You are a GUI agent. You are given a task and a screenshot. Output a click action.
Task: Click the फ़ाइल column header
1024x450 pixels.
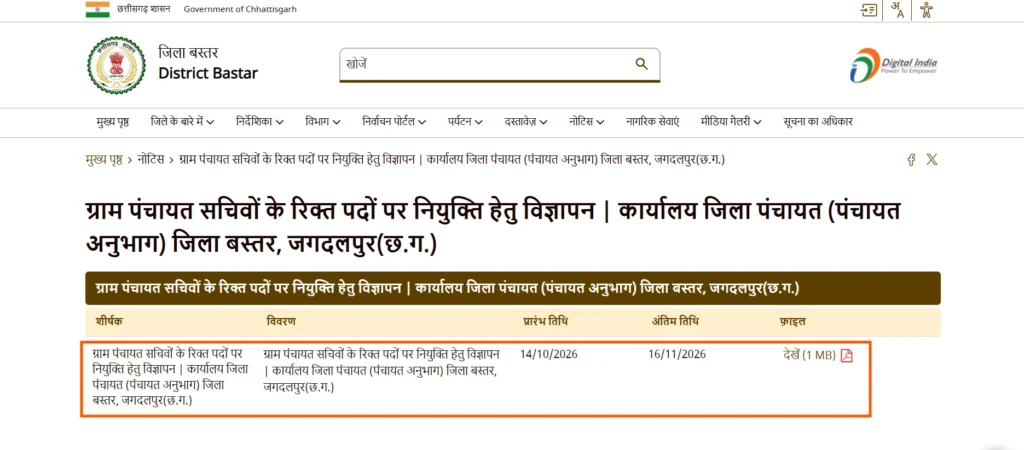point(793,322)
